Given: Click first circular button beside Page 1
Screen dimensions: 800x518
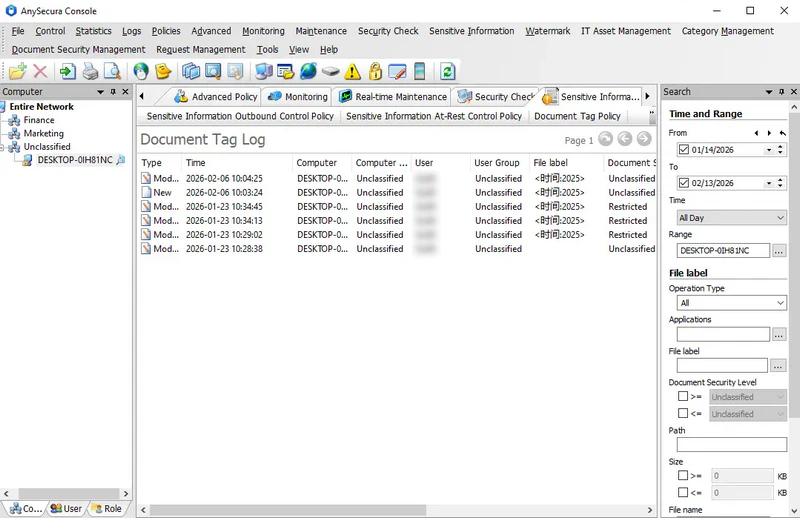Looking at the screenshot, I should pos(605,139).
